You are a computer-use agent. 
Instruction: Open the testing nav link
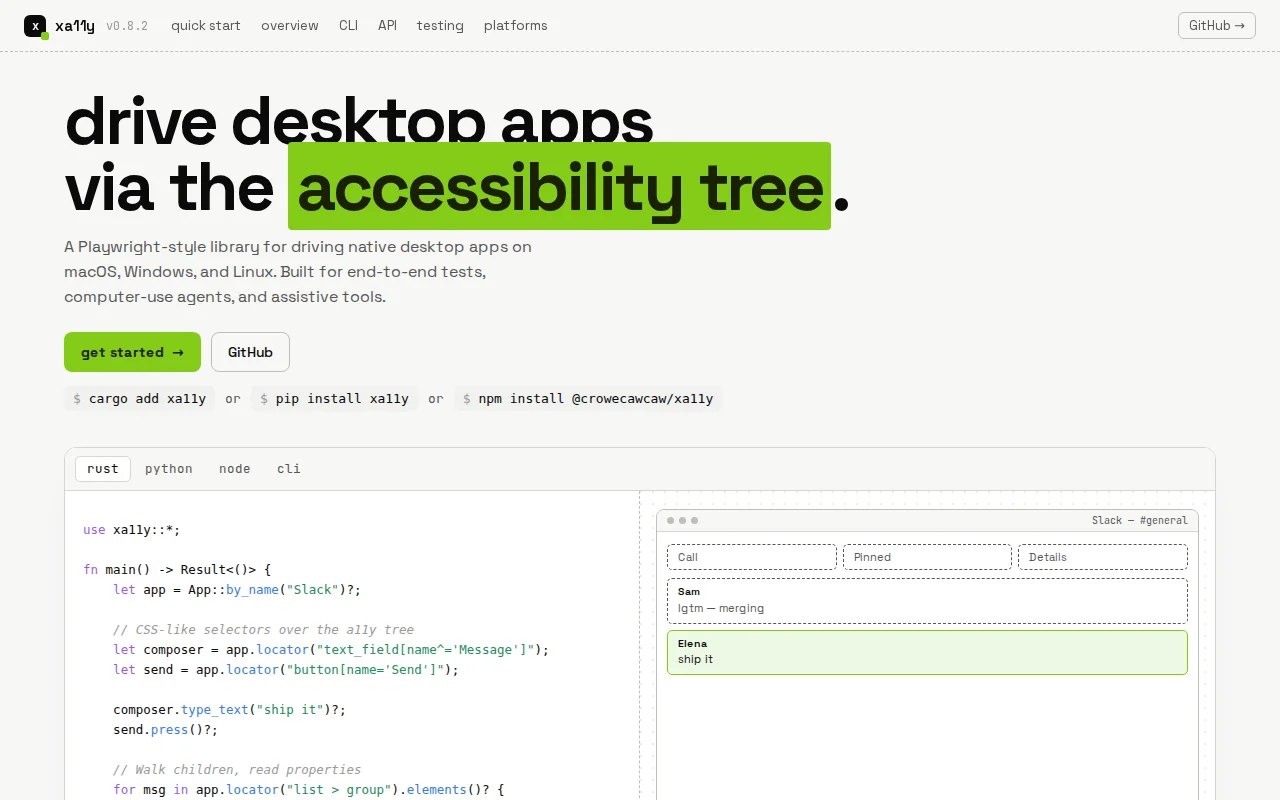pyautogui.click(x=440, y=26)
